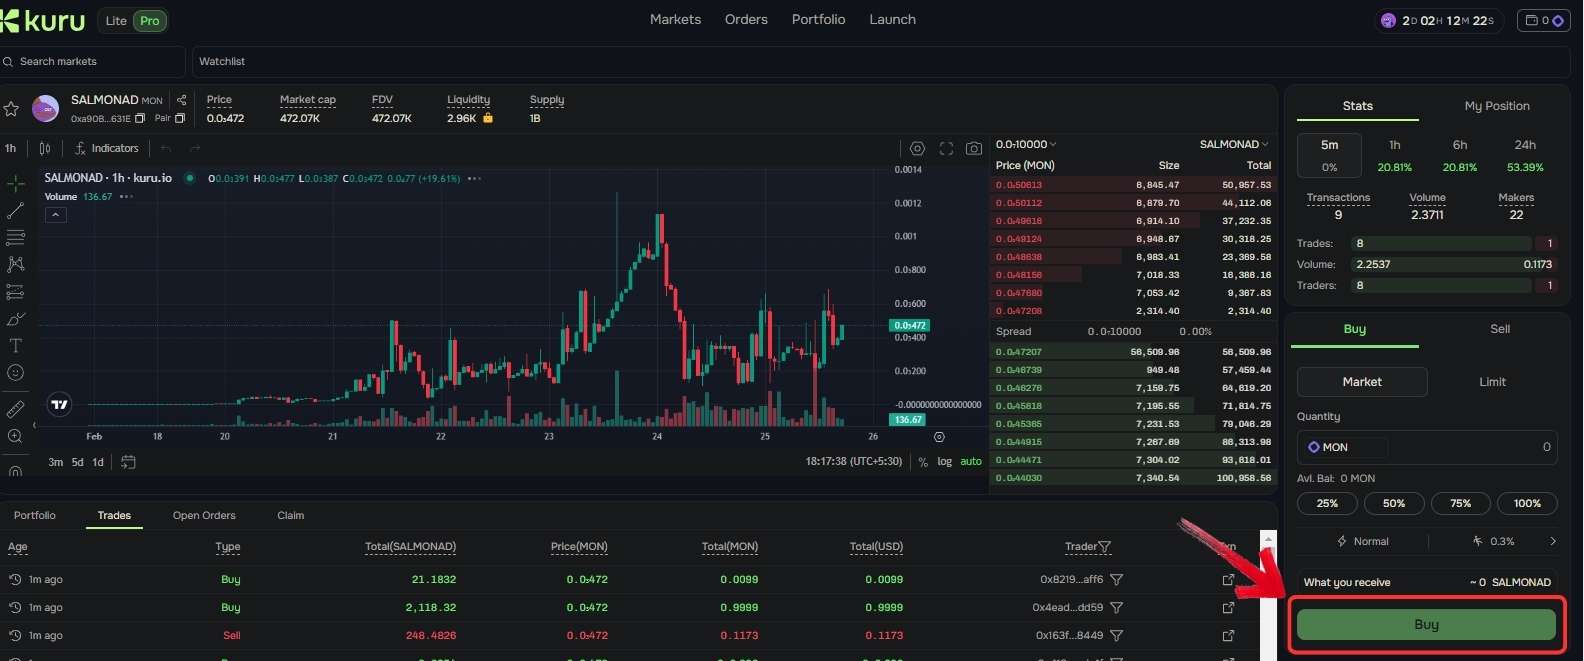Screen dimensions: 1584x661
Task: Click the green Buy submit button
Action: (x=1426, y=625)
